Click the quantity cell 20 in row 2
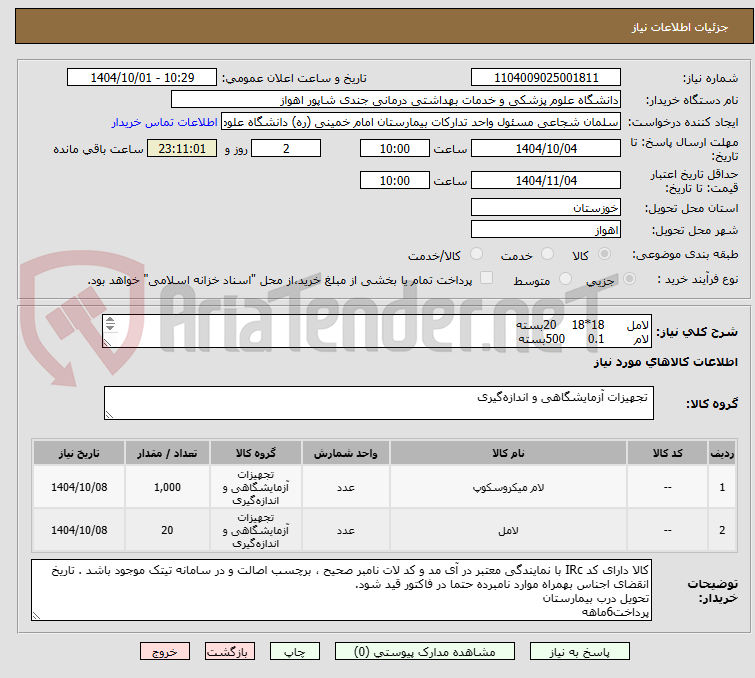The width and height of the screenshot is (755, 678). pyautogui.click(x=167, y=530)
